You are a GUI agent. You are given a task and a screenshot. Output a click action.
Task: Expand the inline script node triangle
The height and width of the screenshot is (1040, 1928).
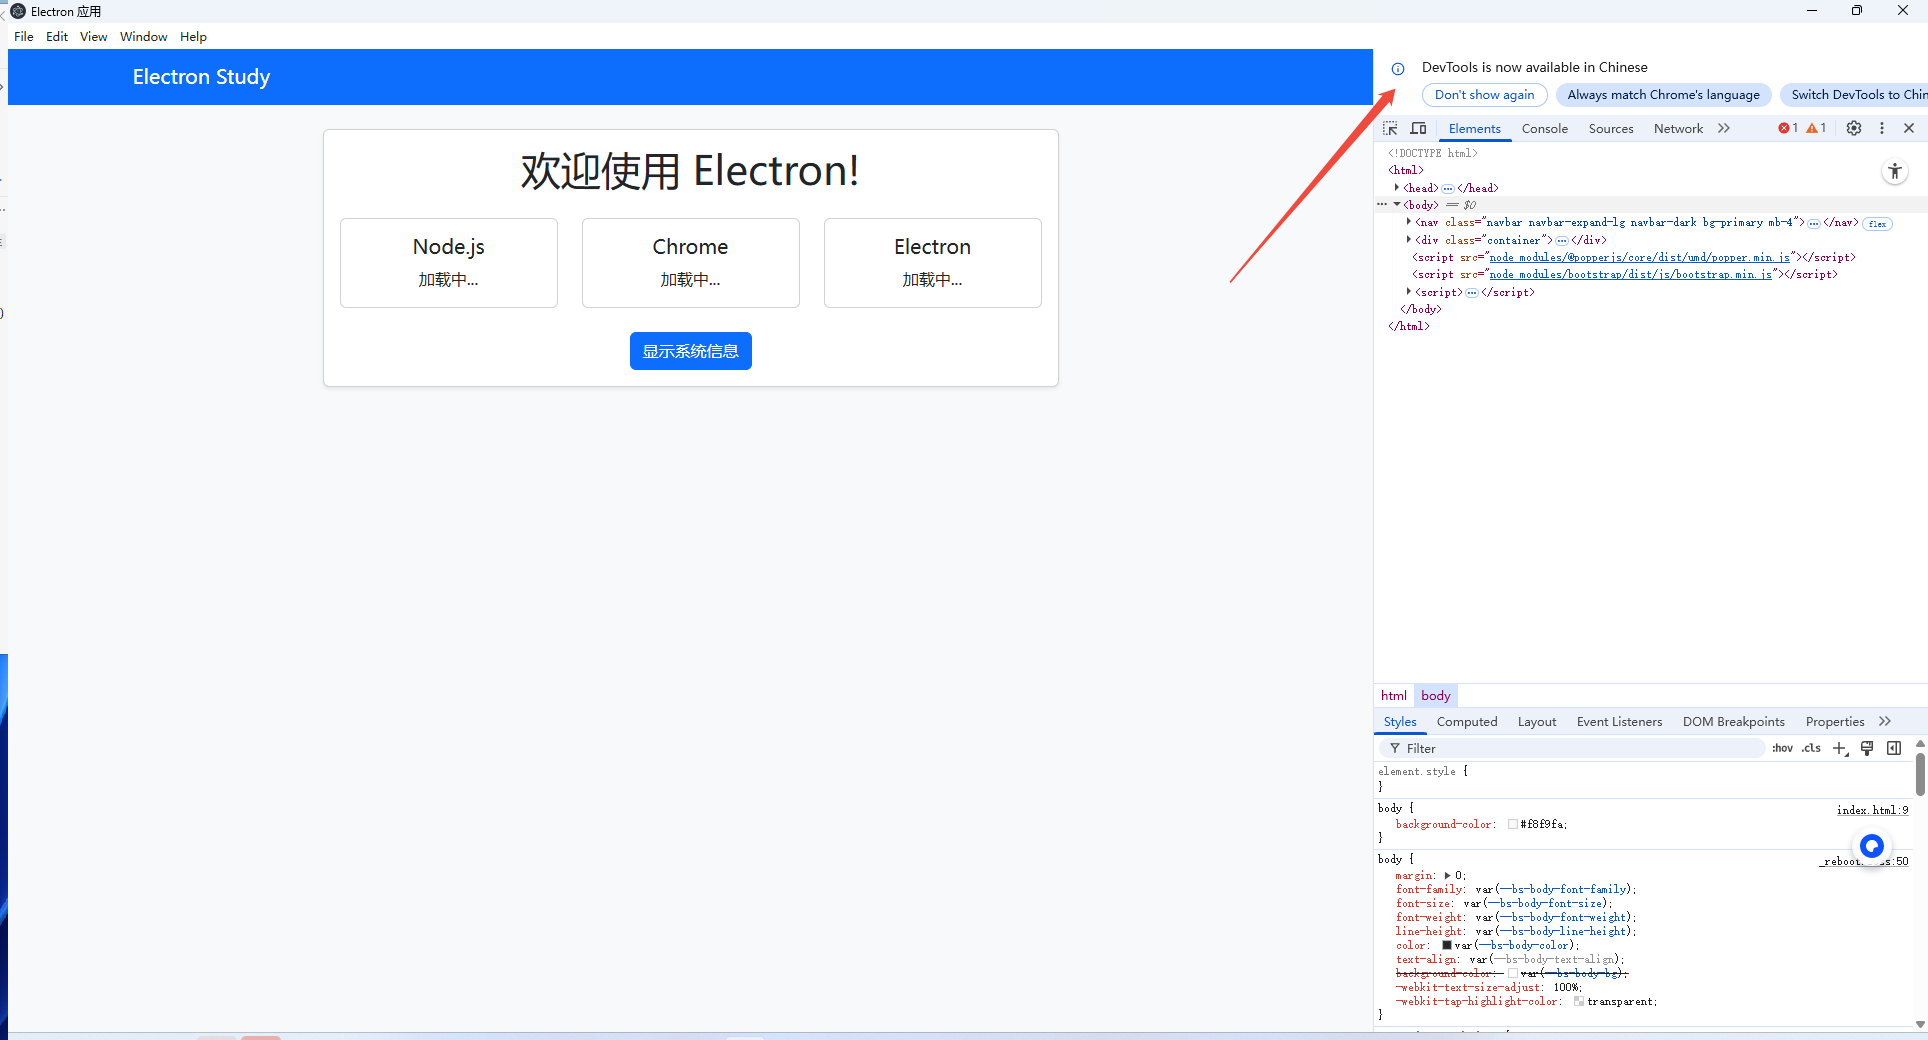pos(1409,292)
